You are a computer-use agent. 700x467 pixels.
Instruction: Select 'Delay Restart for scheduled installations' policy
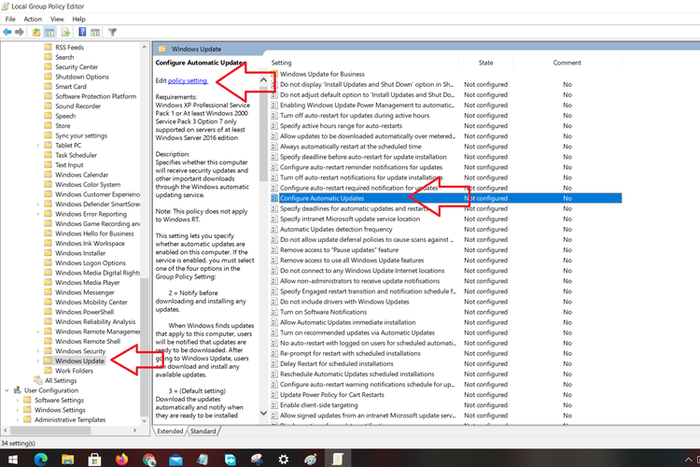[x=337, y=364]
